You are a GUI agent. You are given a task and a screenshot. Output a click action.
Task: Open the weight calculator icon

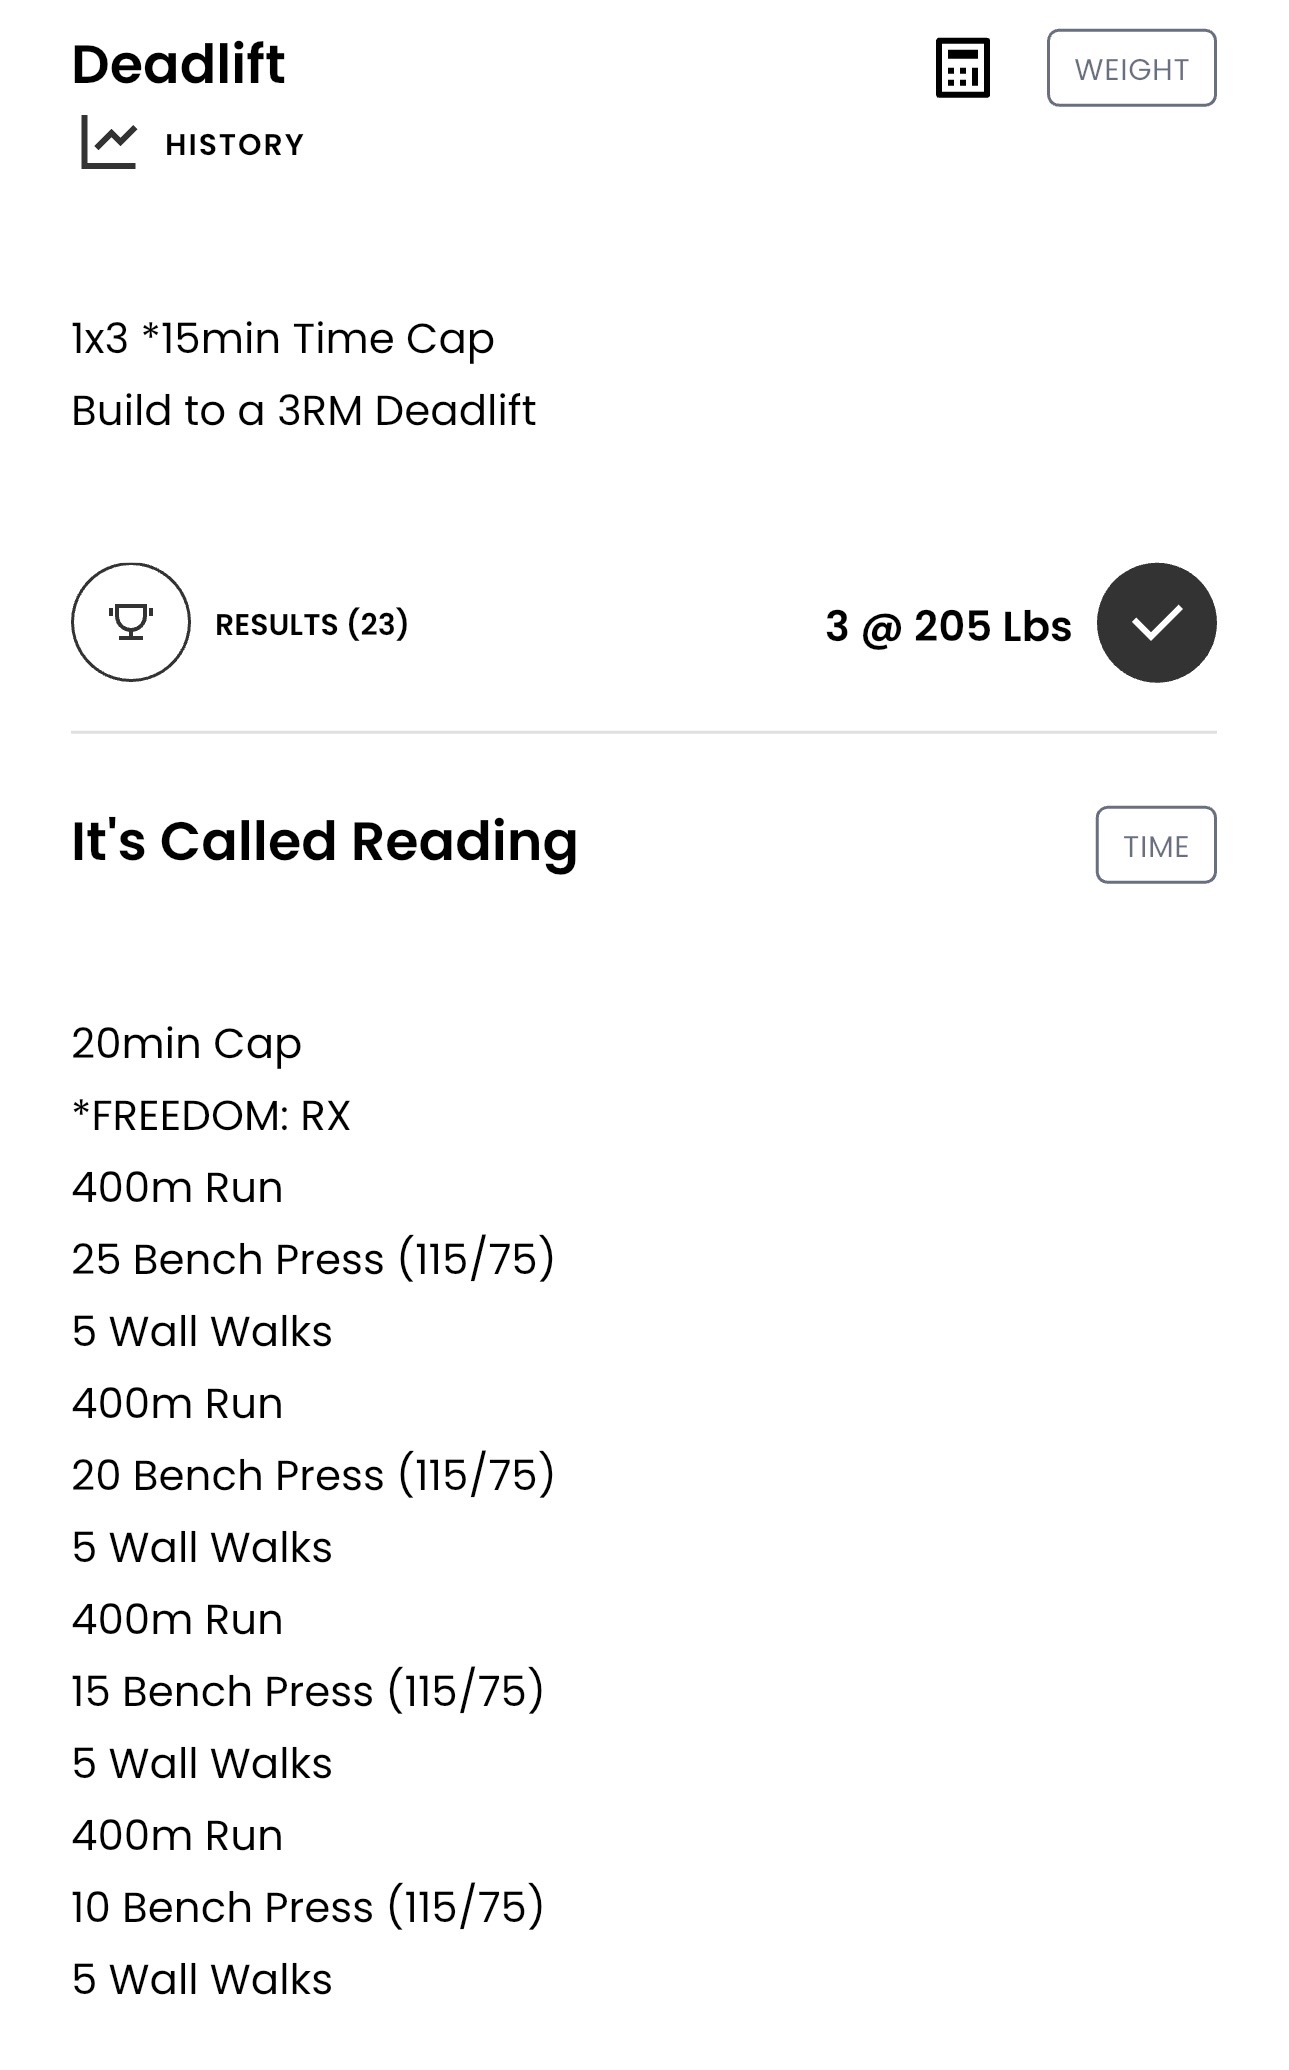(962, 68)
